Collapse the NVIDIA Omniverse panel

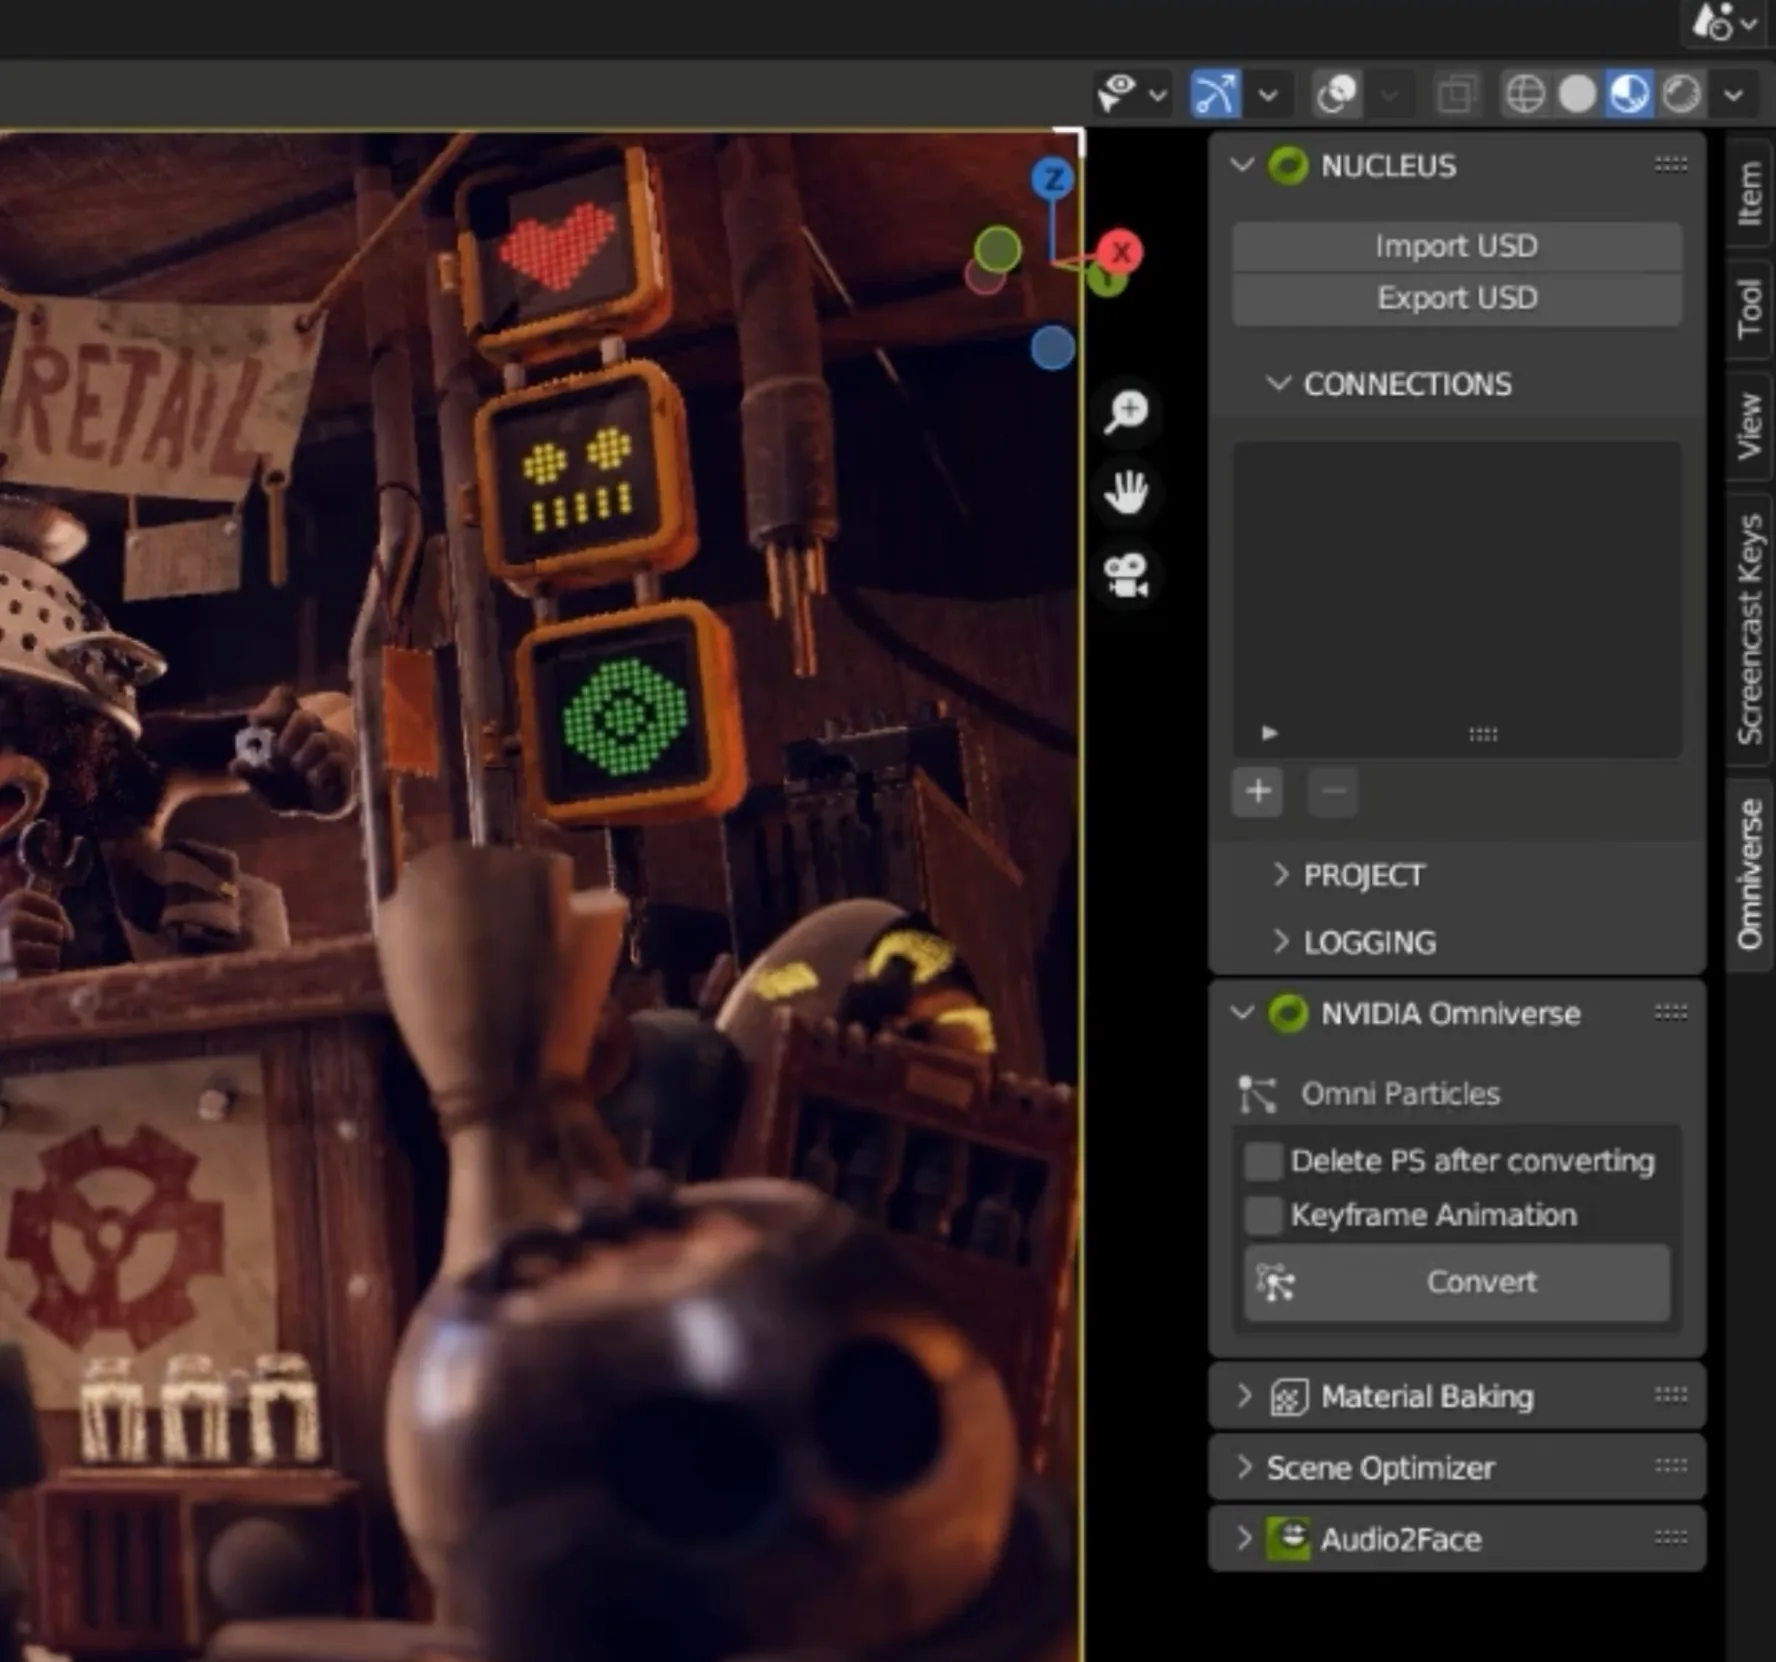tap(1242, 1012)
